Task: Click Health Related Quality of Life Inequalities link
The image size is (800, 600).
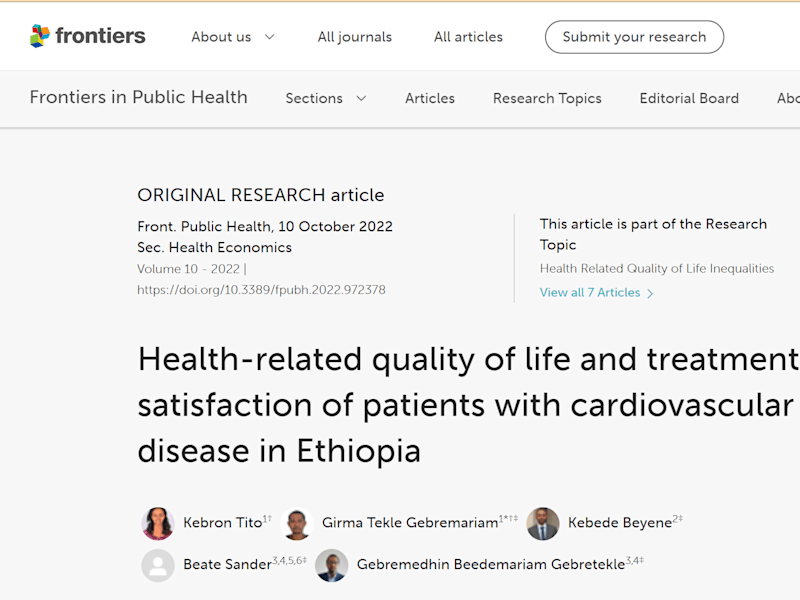Action: (x=657, y=268)
